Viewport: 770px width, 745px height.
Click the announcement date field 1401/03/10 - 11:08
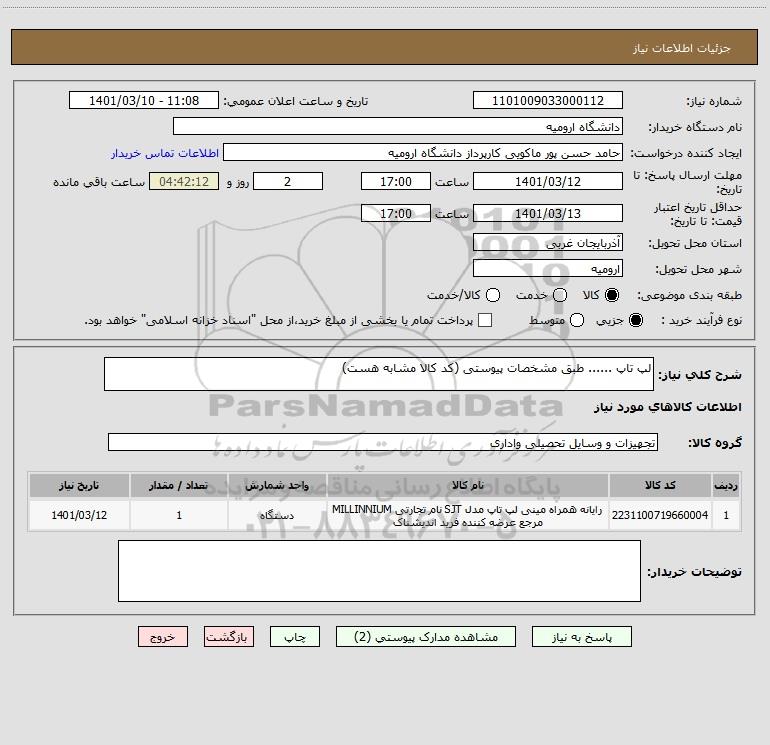(144, 100)
